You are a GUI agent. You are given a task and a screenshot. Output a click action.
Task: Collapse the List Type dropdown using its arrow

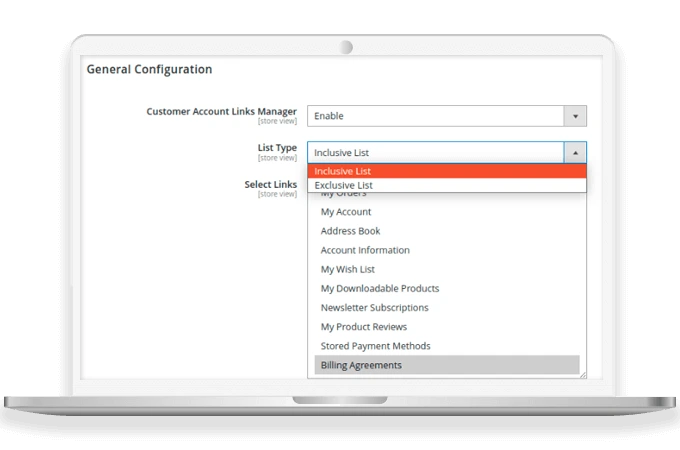pos(575,153)
